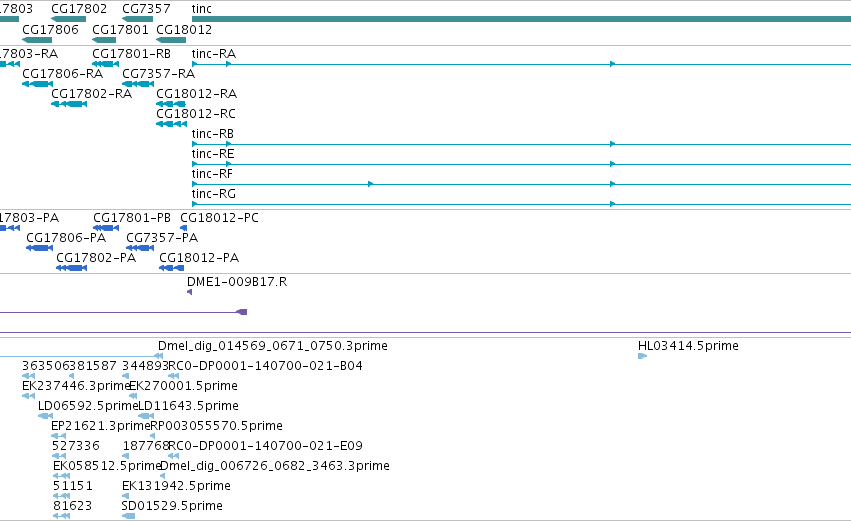
Task: Select EST EK270001.5prime
Action: pyautogui.click(x=183, y=386)
